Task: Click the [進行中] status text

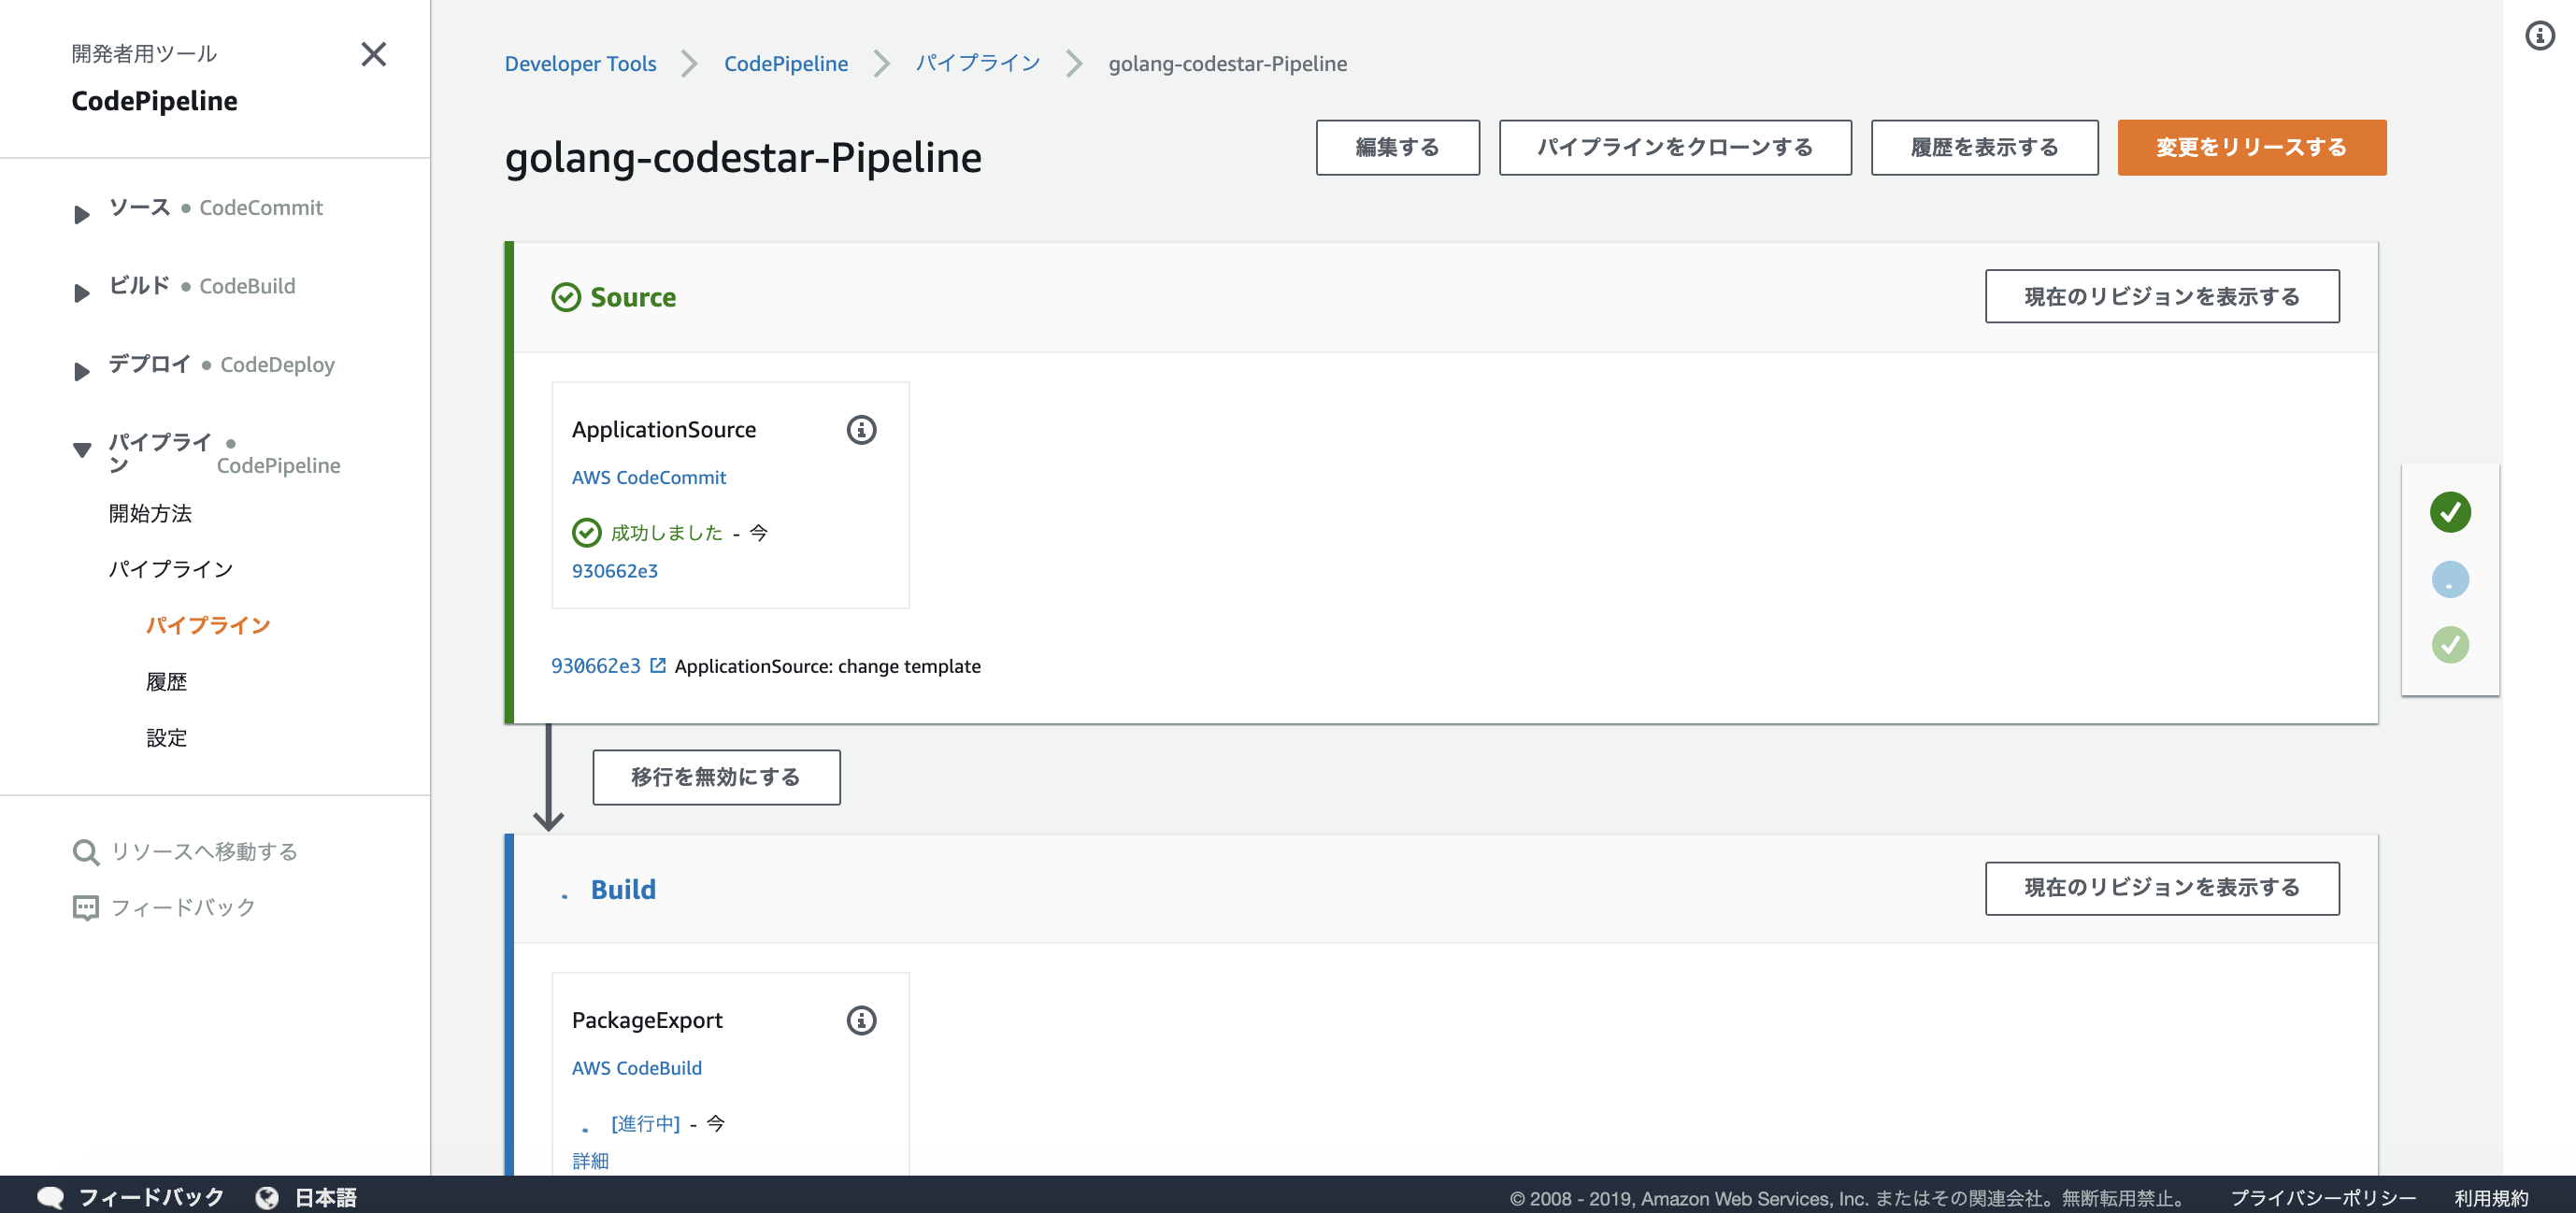Action: [x=645, y=1123]
